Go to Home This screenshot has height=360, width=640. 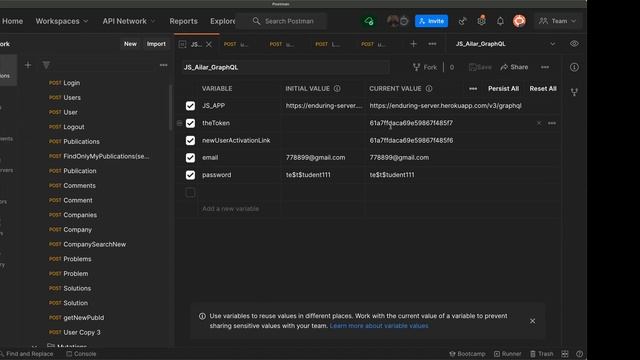(12, 21)
